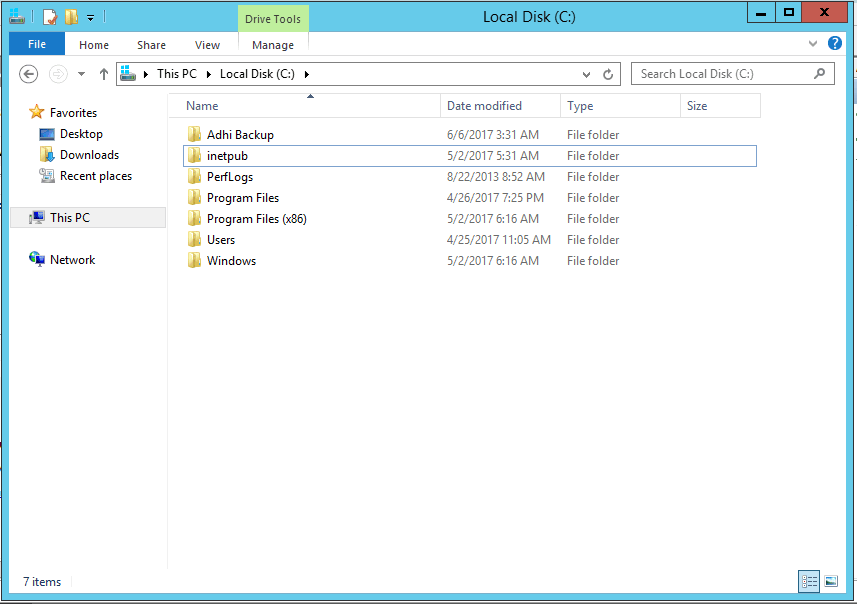The image size is (857, 604).
Task: Click the Adhi Backup folder icon
Action: pos(194,134)
